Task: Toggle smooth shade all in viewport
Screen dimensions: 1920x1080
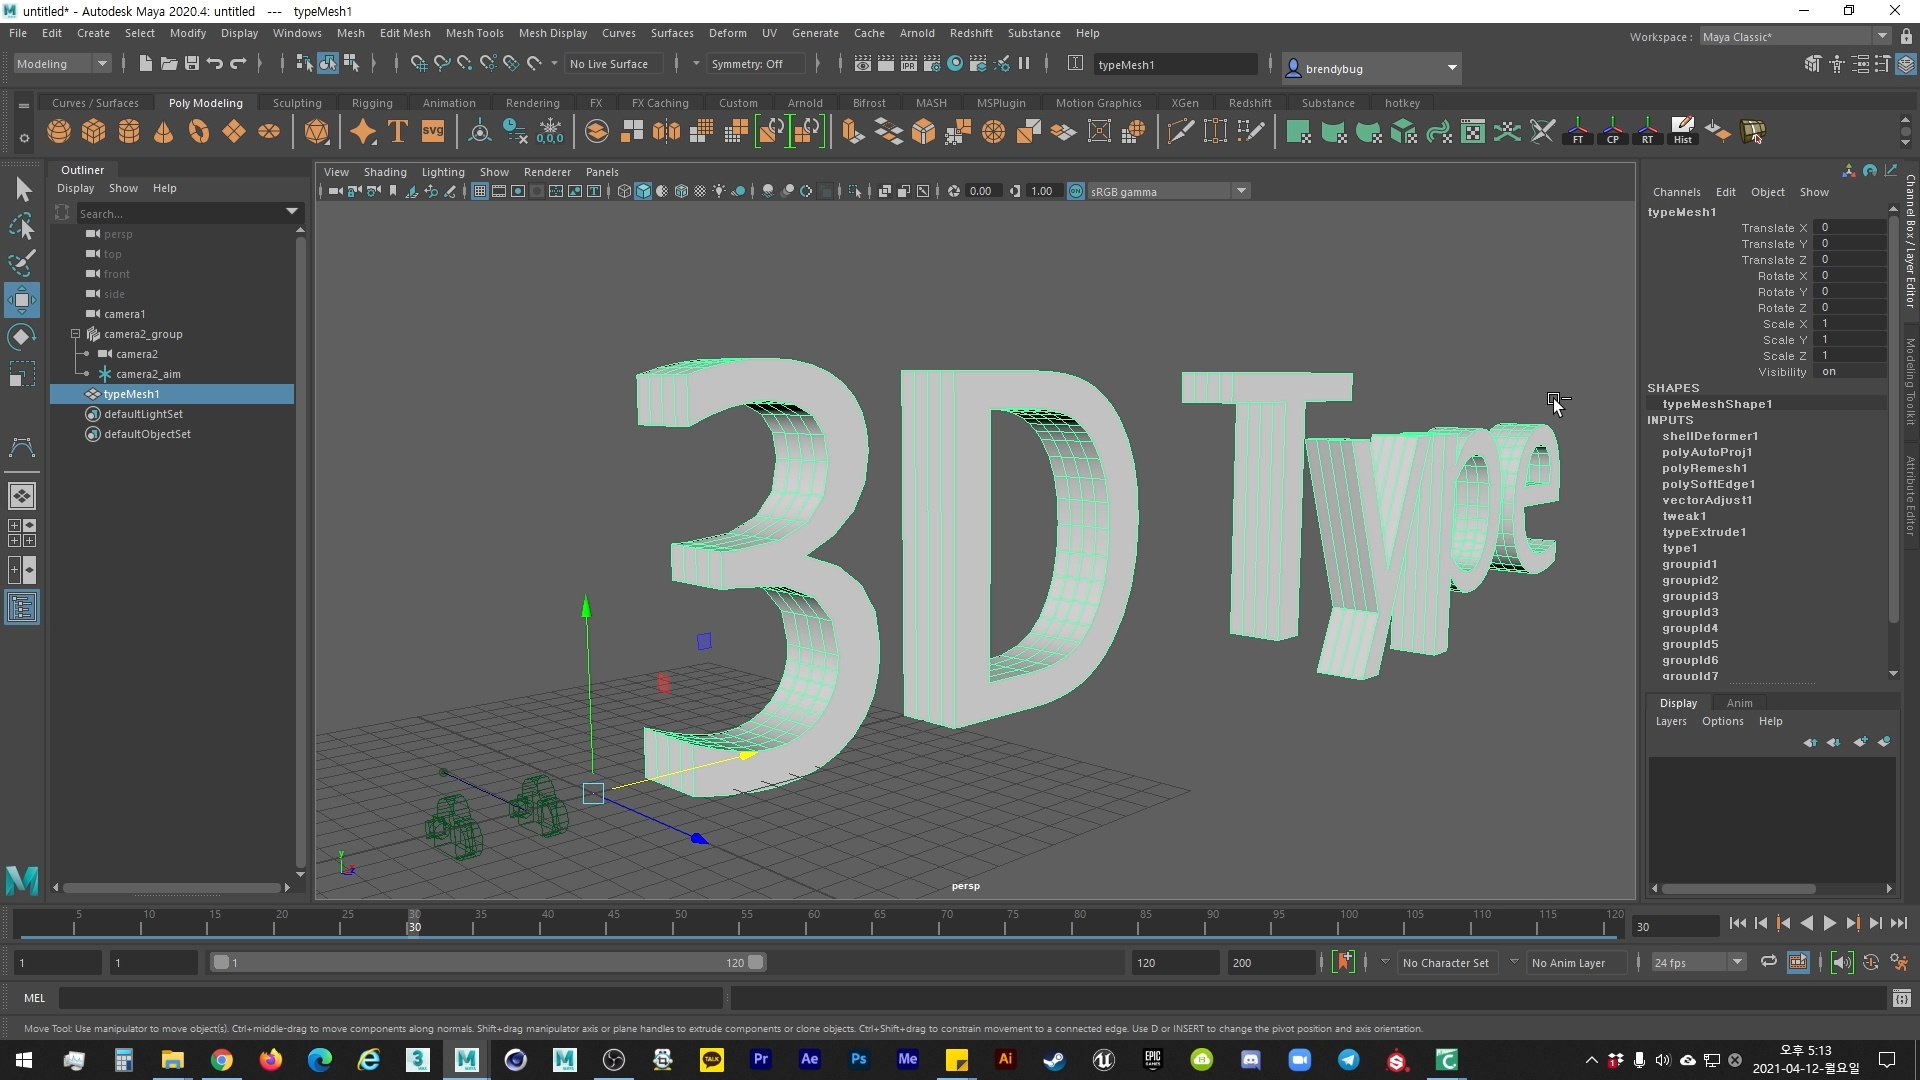Action: click(x=643, y=191)
